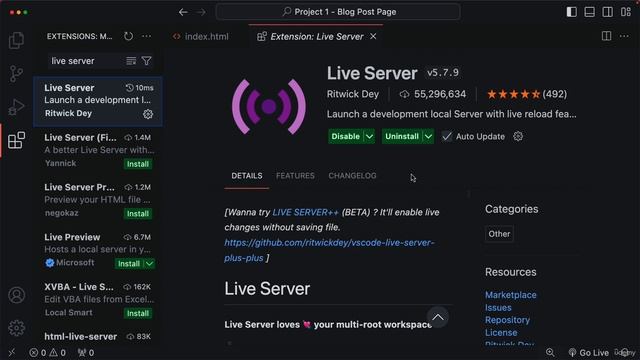Refresh the extensions list
Screen dimensions: 640x360
point(129,36)
